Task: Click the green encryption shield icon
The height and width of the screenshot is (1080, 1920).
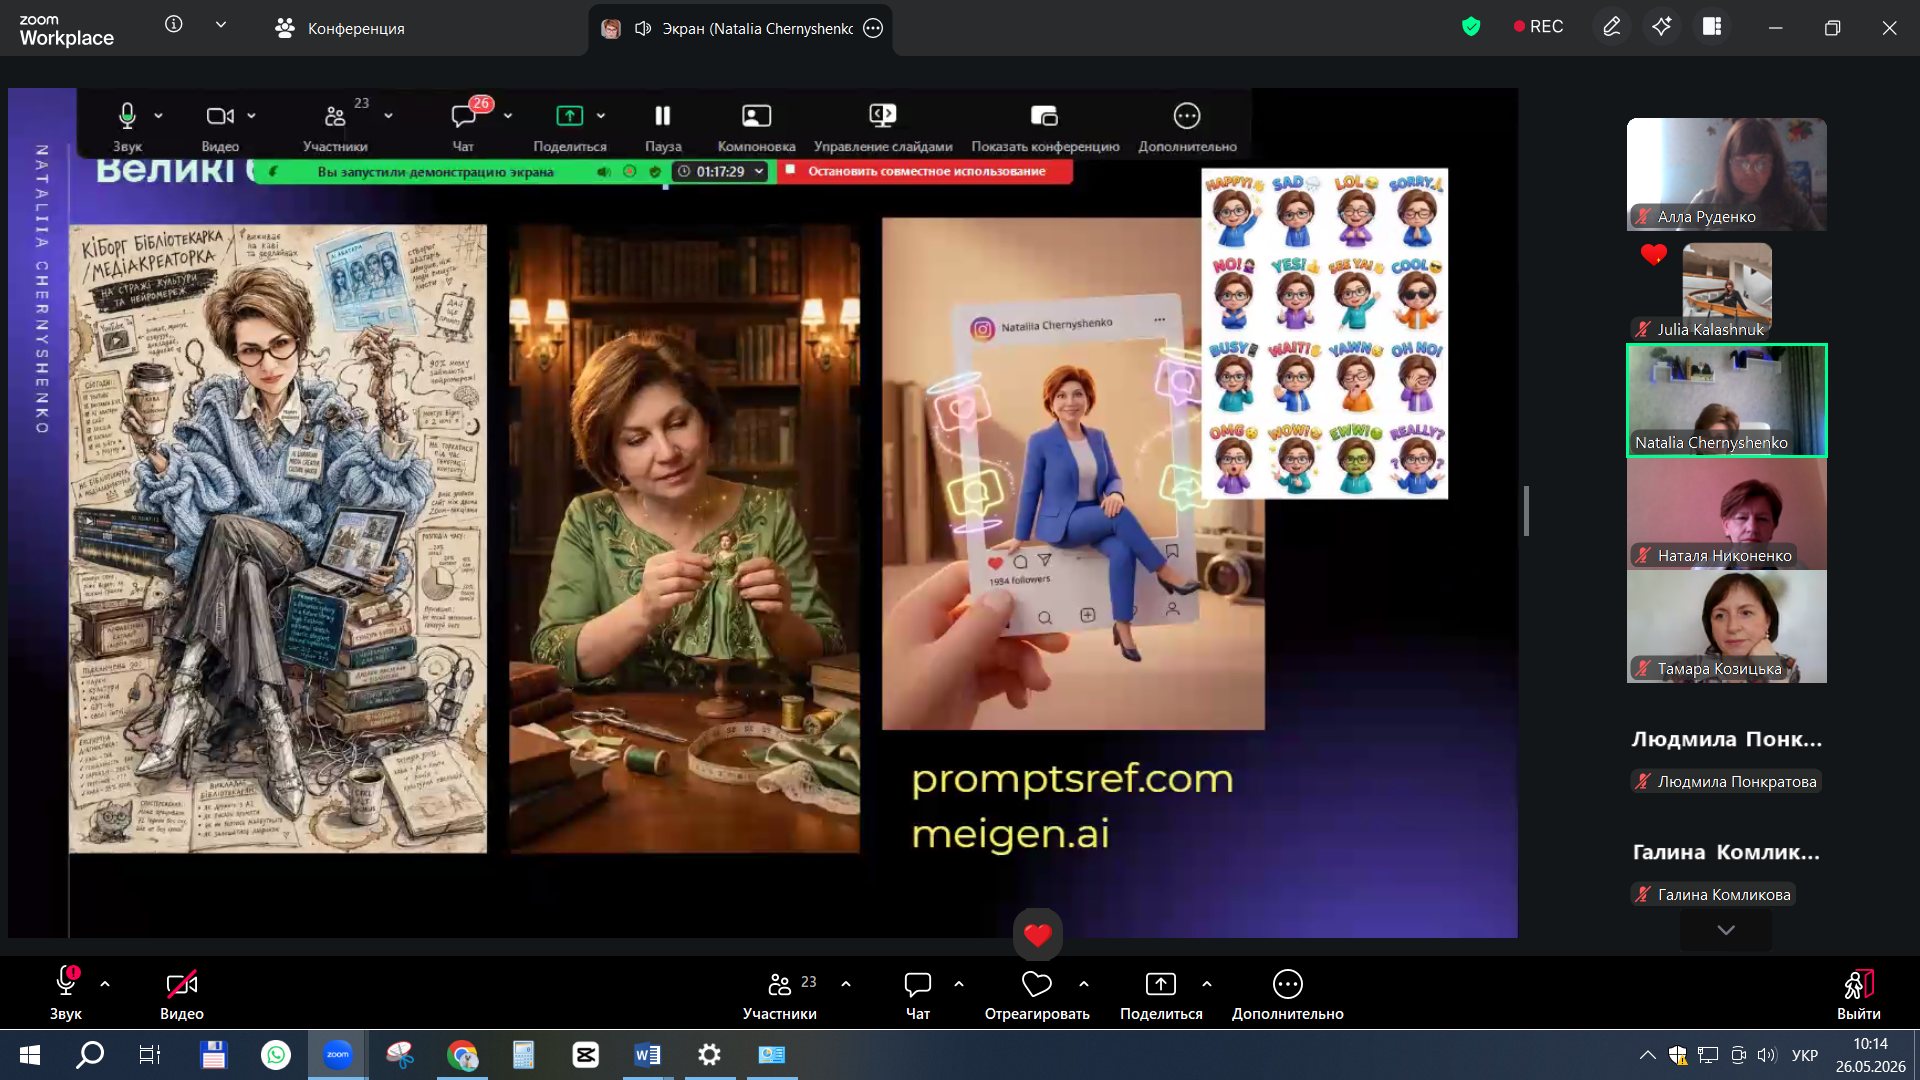Action: pyautogui.click(x=1471, y=27)
